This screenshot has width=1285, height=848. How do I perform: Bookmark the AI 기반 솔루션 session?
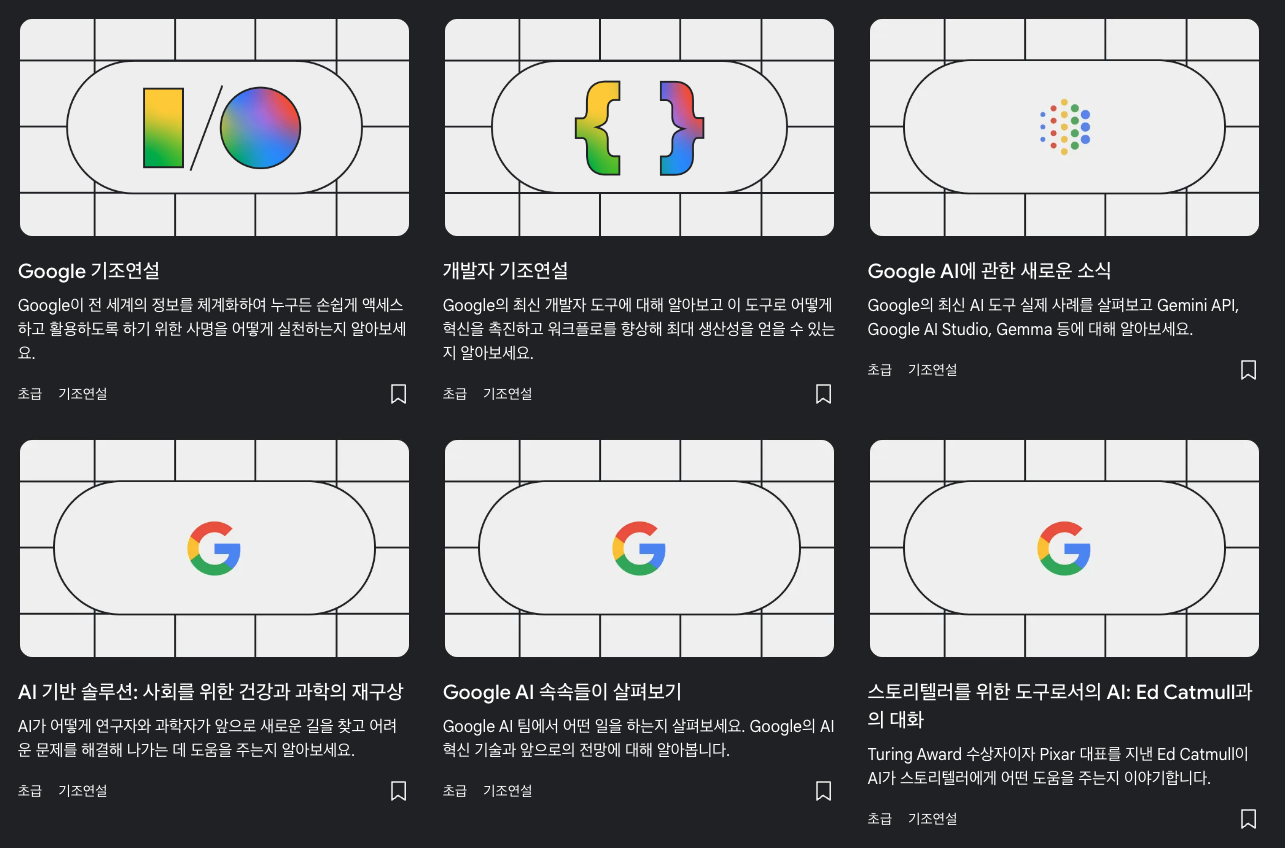pyautogui.click(x=398, y=791)
